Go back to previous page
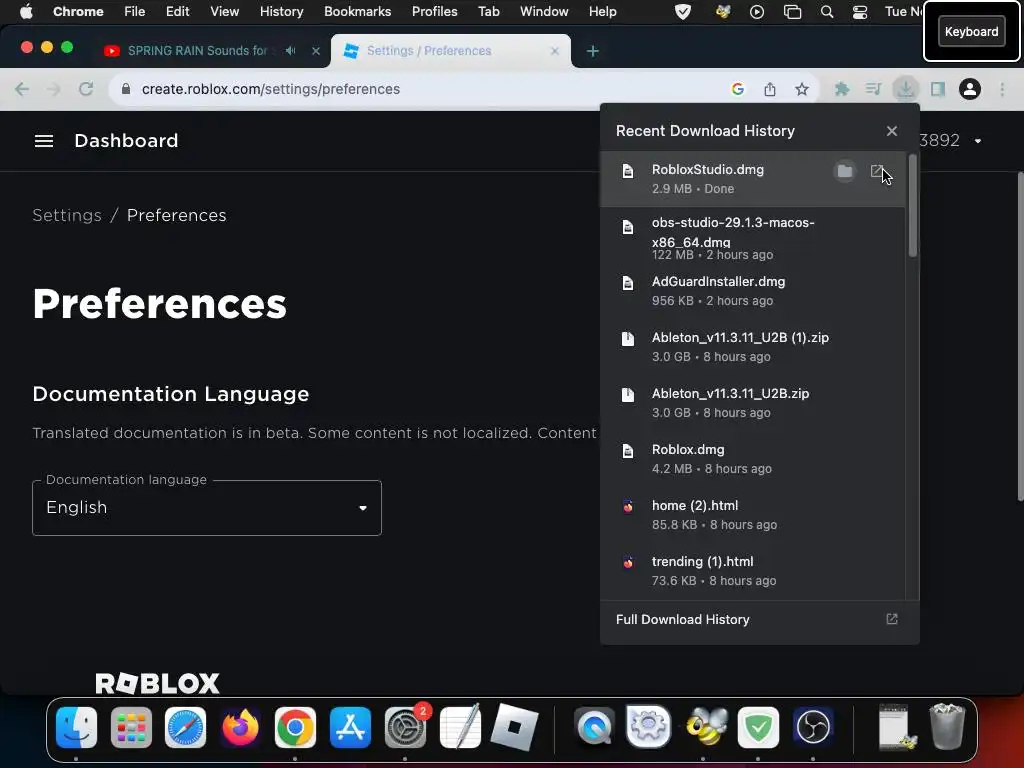 pos(22,89)
